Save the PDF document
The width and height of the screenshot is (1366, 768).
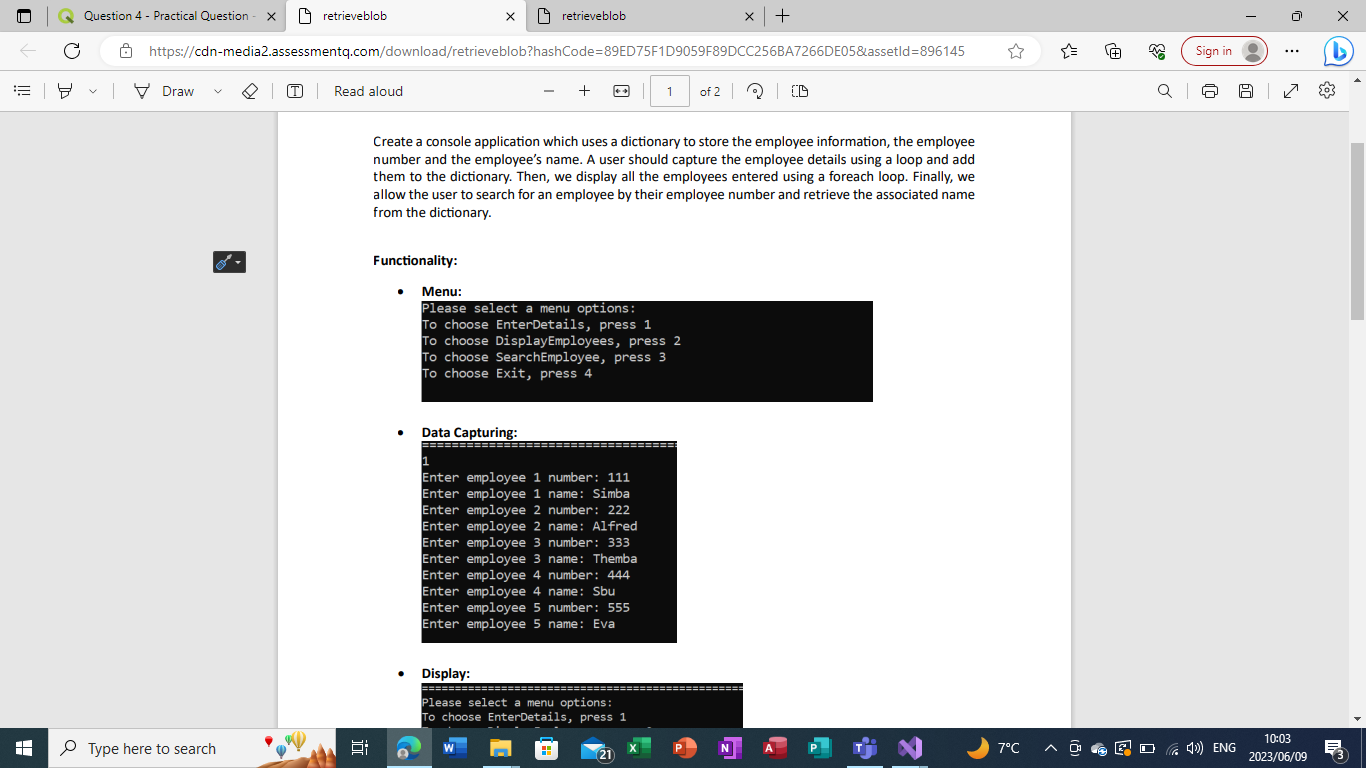tap(1245, 90)
